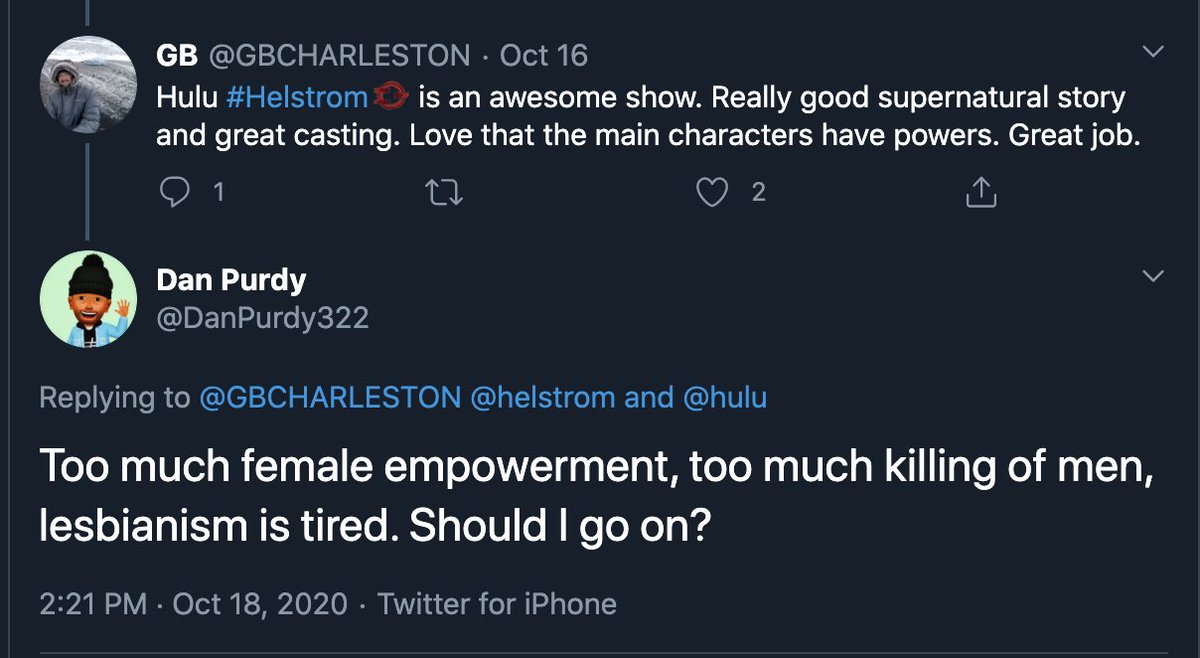Click @GBCHARLESTON in the Replying to line
The height and width of the screenshot is (658, 1200).
(x=331, y=398)
